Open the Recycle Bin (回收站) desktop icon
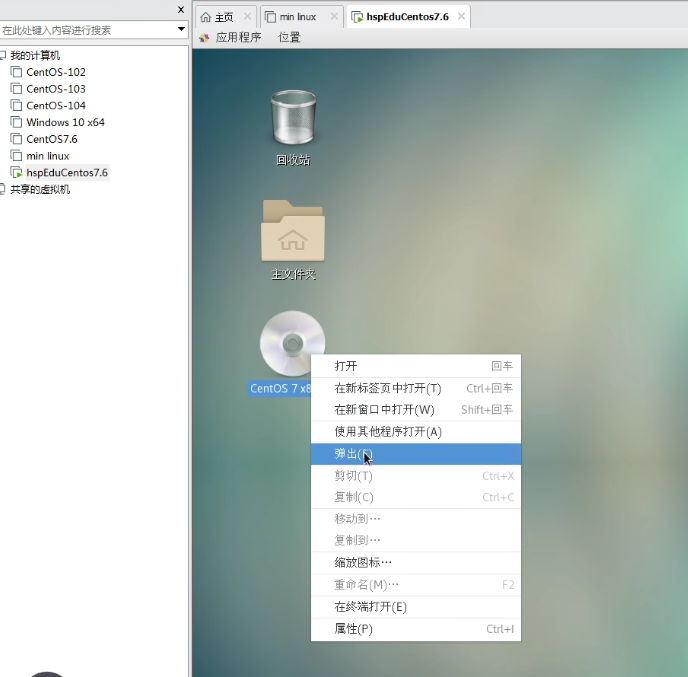The image size is (688, 677). tap(293, 118)
